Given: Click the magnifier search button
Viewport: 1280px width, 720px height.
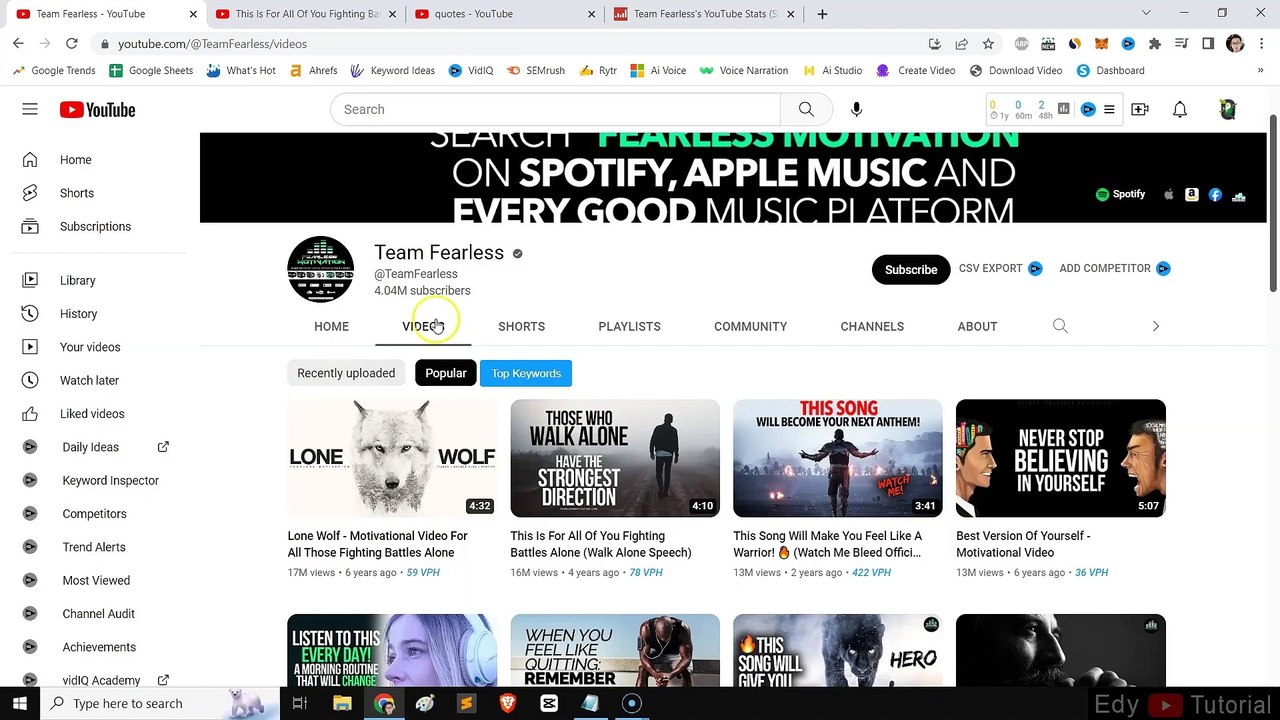Looking at the screenshot, I should tap(806, 109).
